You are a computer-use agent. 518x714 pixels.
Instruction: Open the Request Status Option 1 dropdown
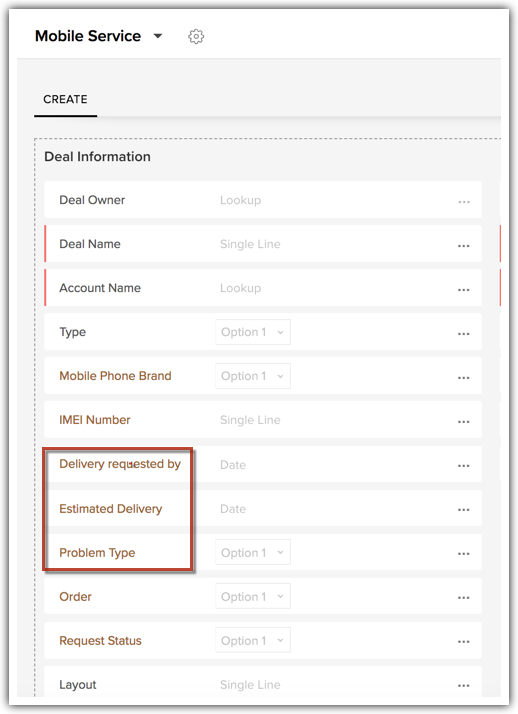click(253, 640)
